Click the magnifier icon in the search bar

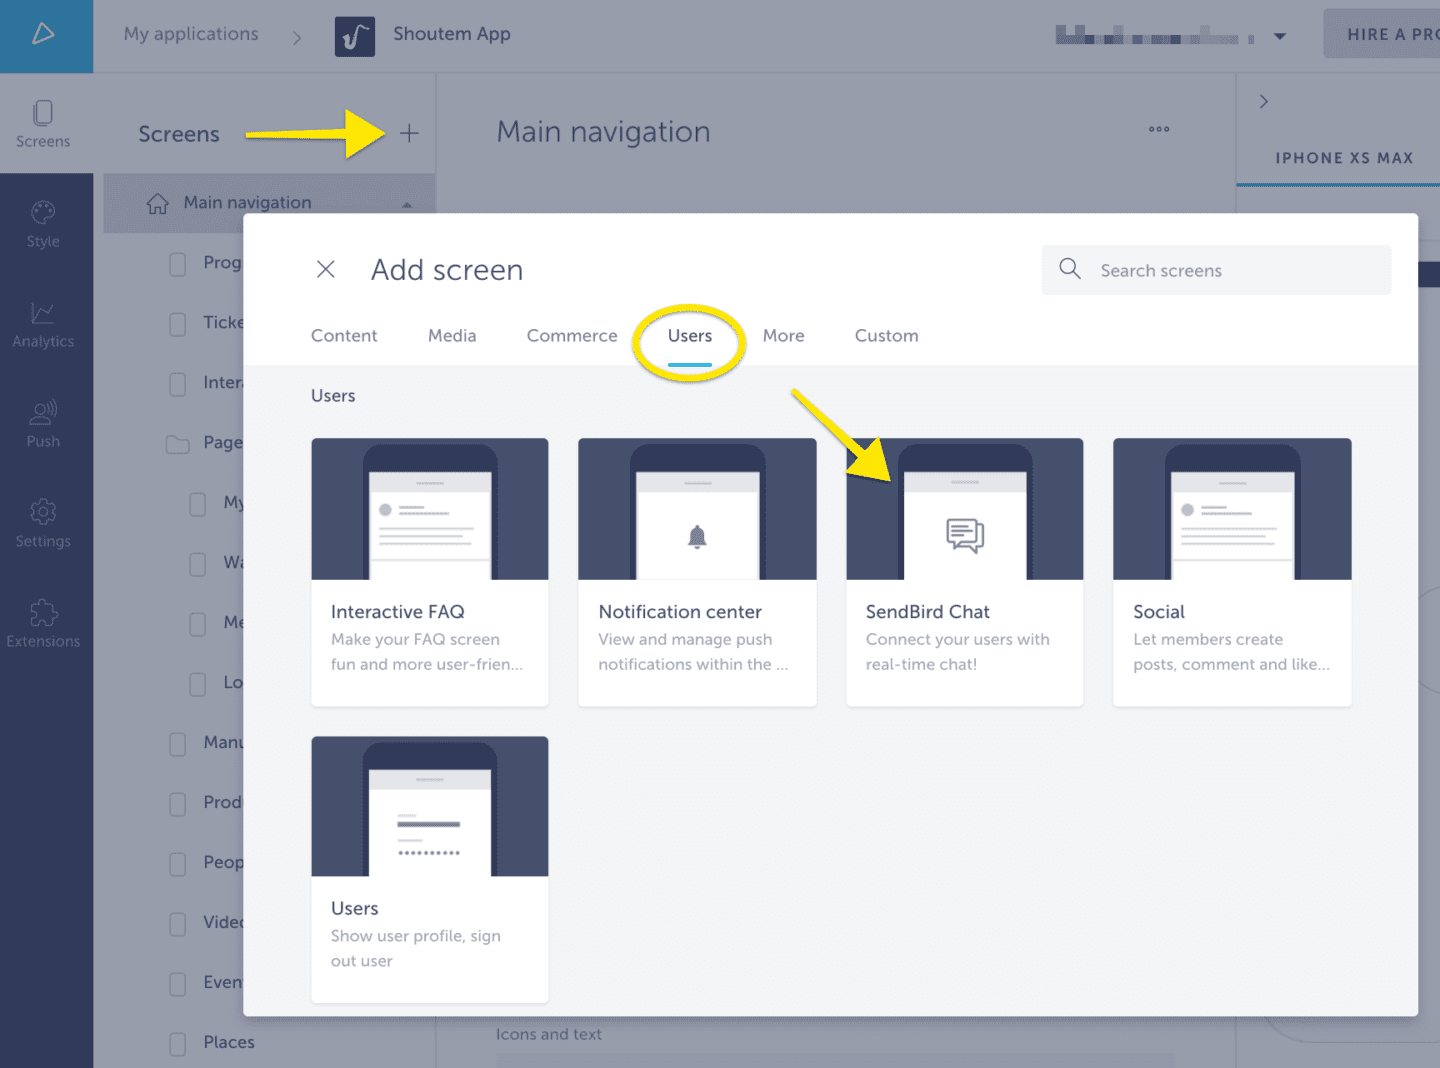(x=1069, y=269)
